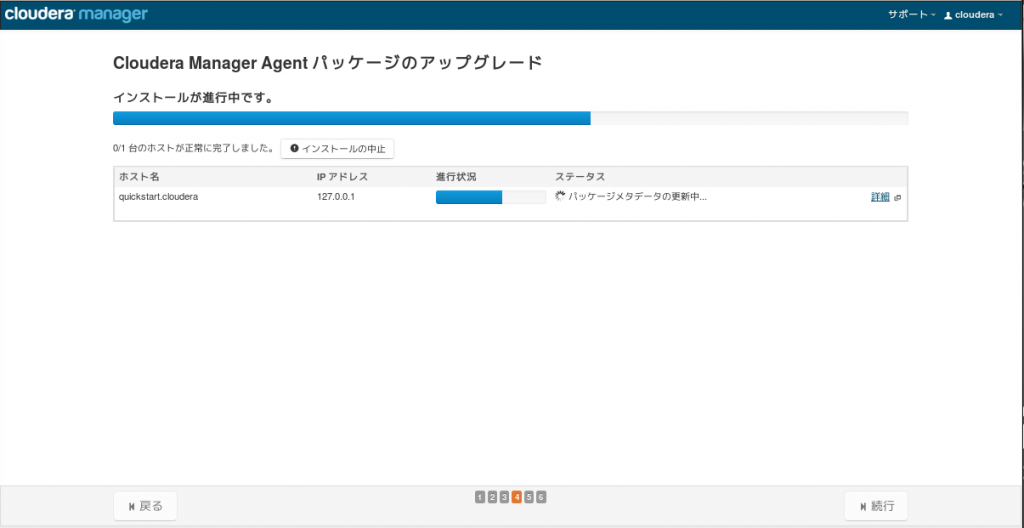Click the 0/1 台のホスト completion text
This screenshot has height=528, width=1024.
click(x=193, y=148)
